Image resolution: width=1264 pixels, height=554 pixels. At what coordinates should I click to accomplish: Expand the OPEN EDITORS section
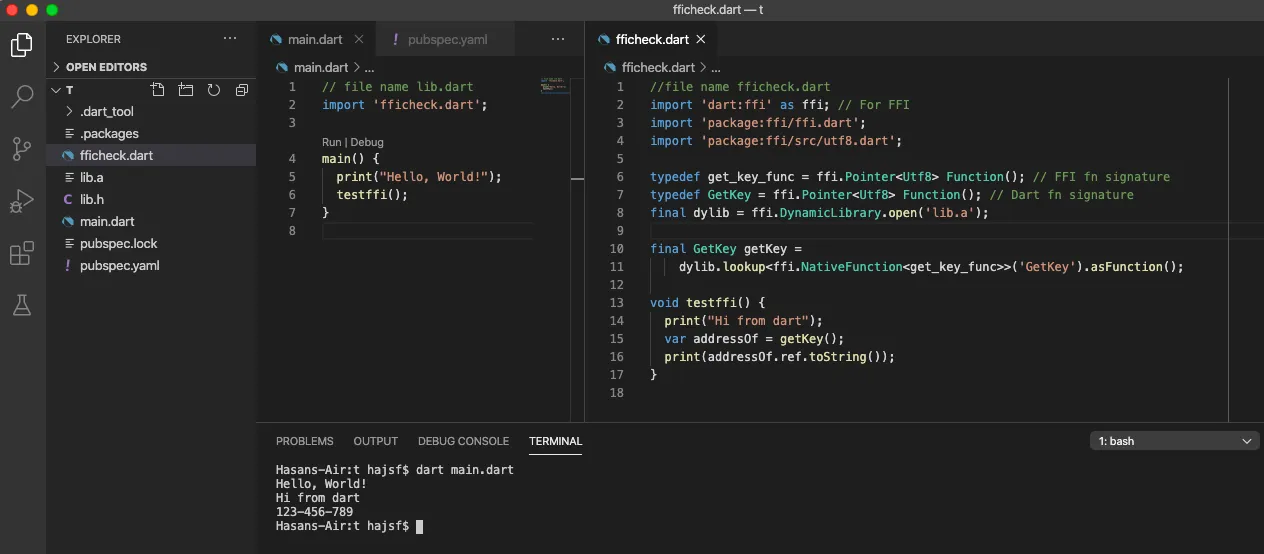tap(150, 67)
